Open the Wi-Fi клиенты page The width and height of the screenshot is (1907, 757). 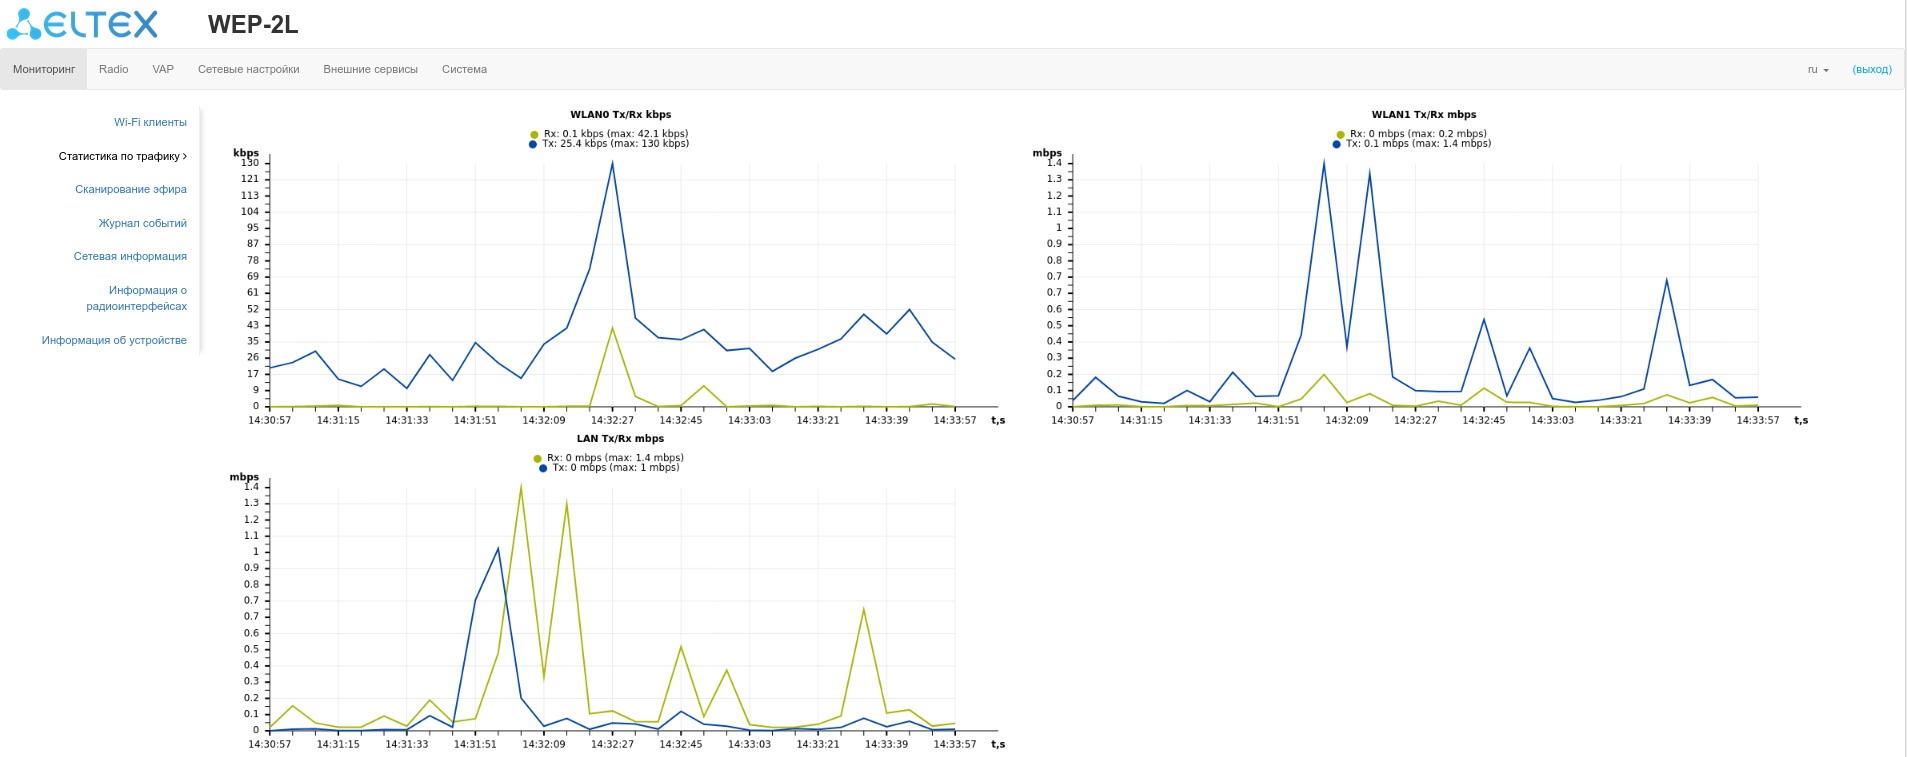point(150,122)
